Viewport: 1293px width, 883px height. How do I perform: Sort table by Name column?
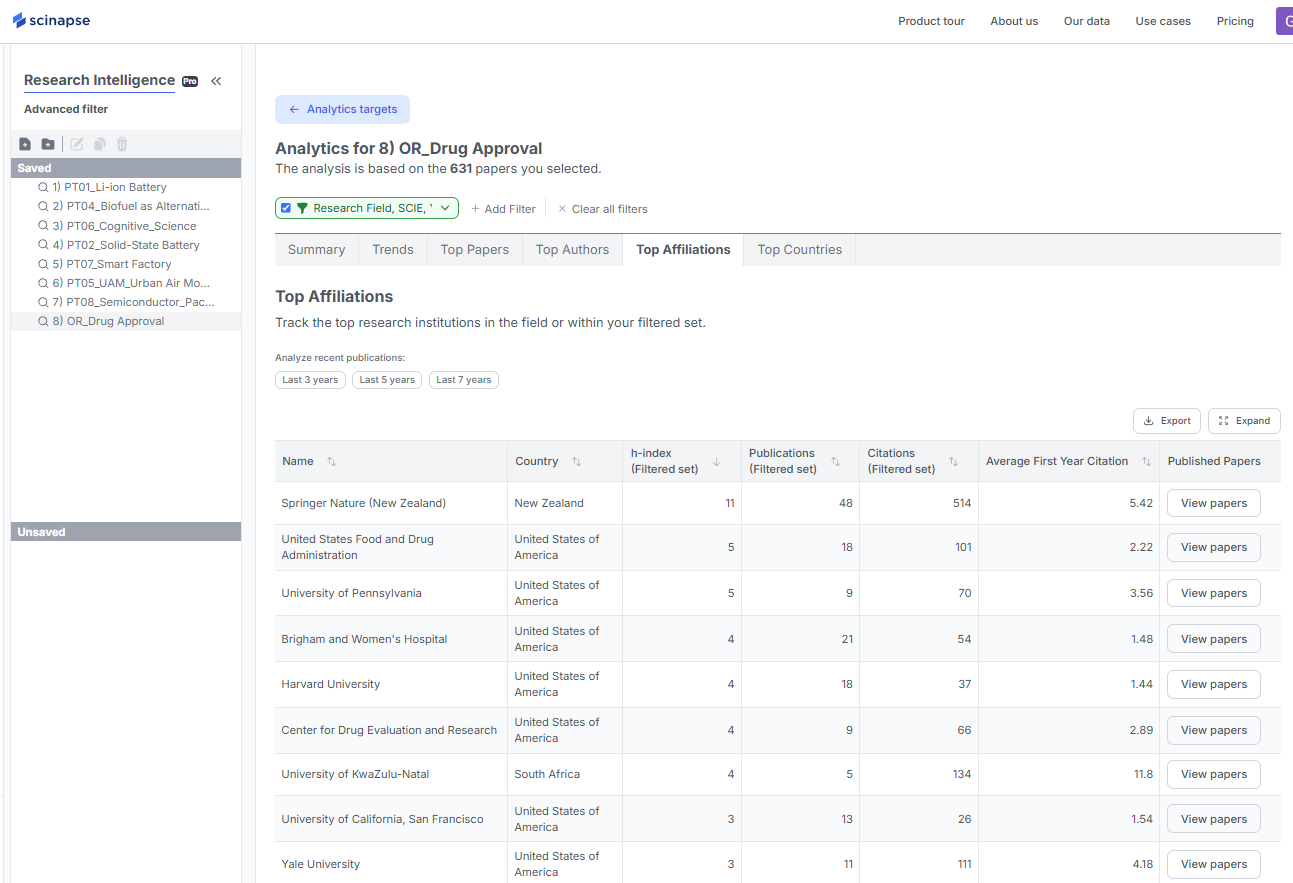pyautogui.click(x=331, y=462)
